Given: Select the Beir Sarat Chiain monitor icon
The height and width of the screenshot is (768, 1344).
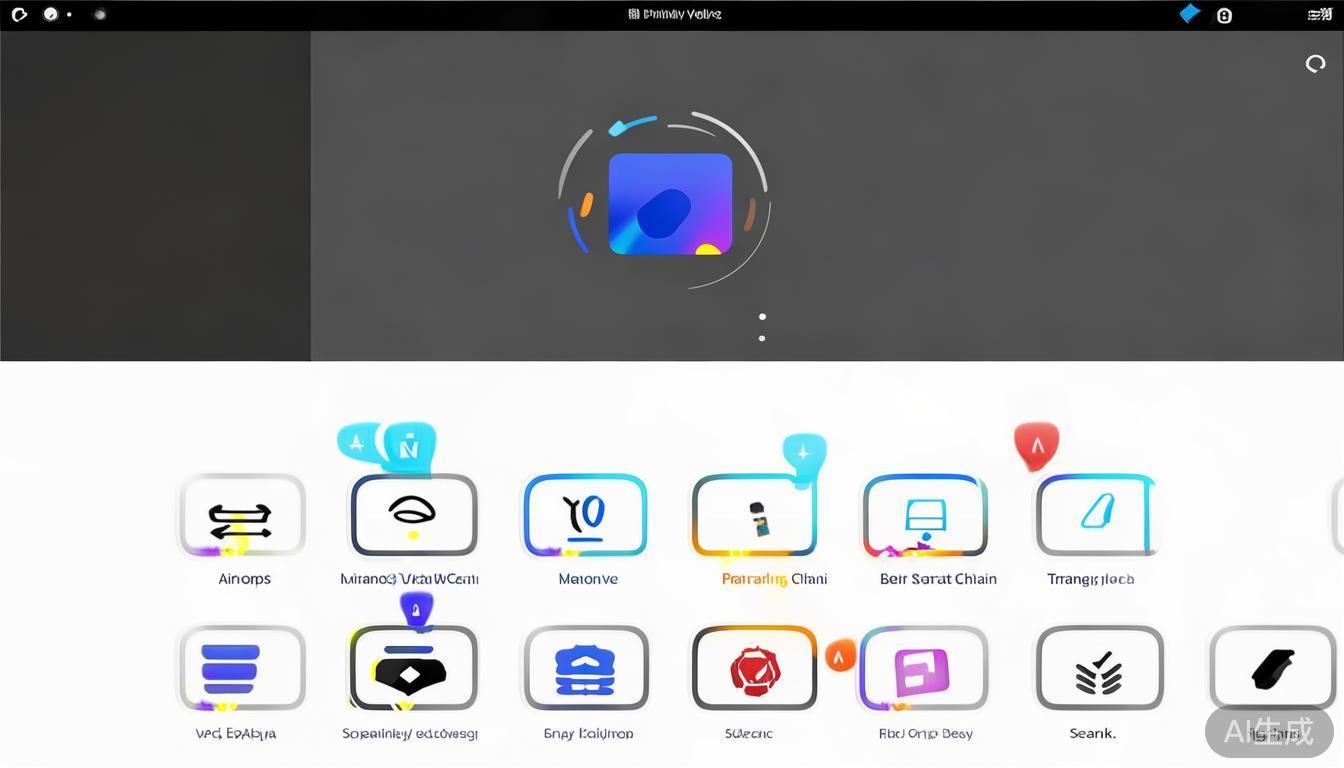Looking at the screenshot, I should tap(925, 516).
